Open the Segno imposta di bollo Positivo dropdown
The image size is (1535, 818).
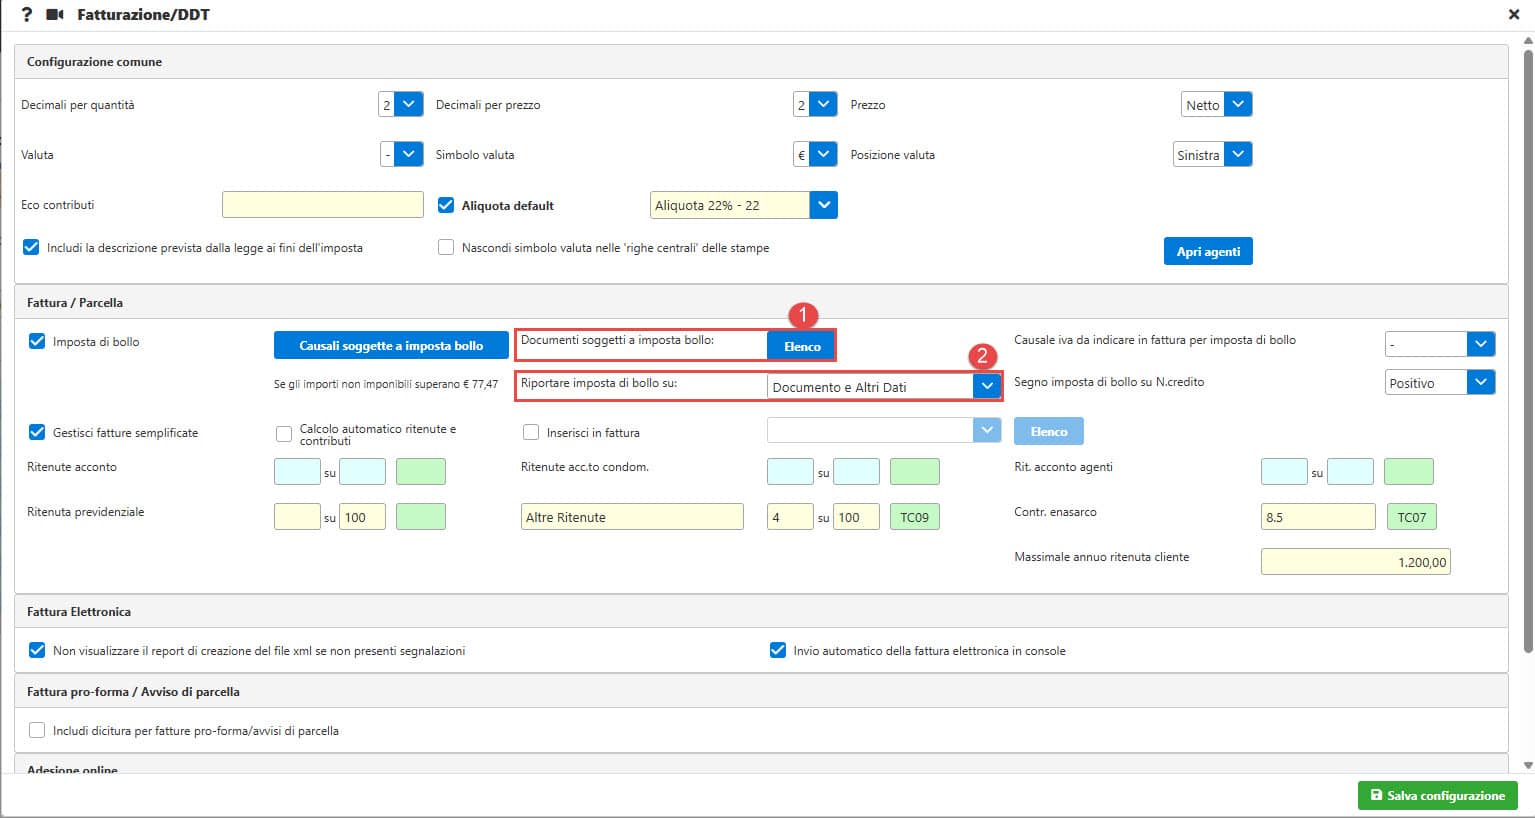[x=1480, y=382]
